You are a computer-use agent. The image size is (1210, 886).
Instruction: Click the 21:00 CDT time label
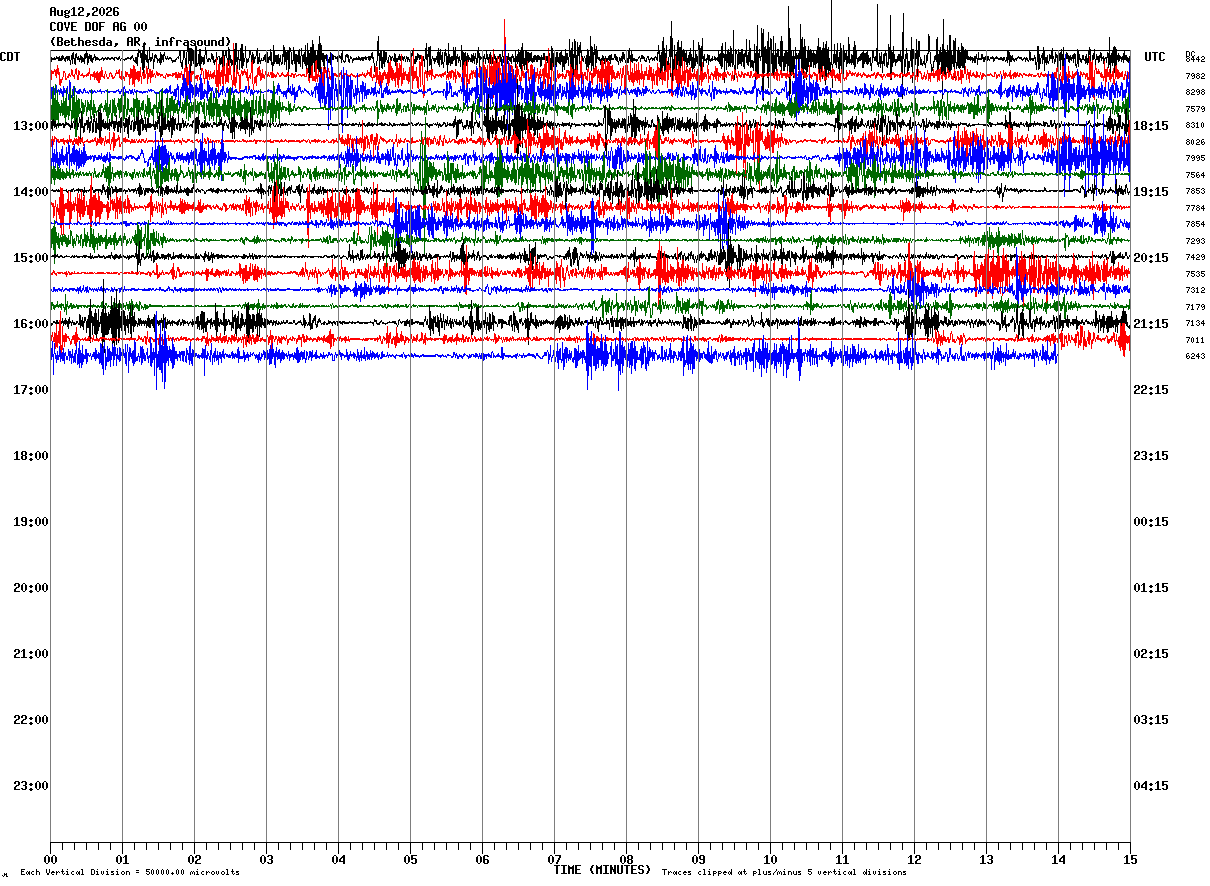tap(31, 654)
